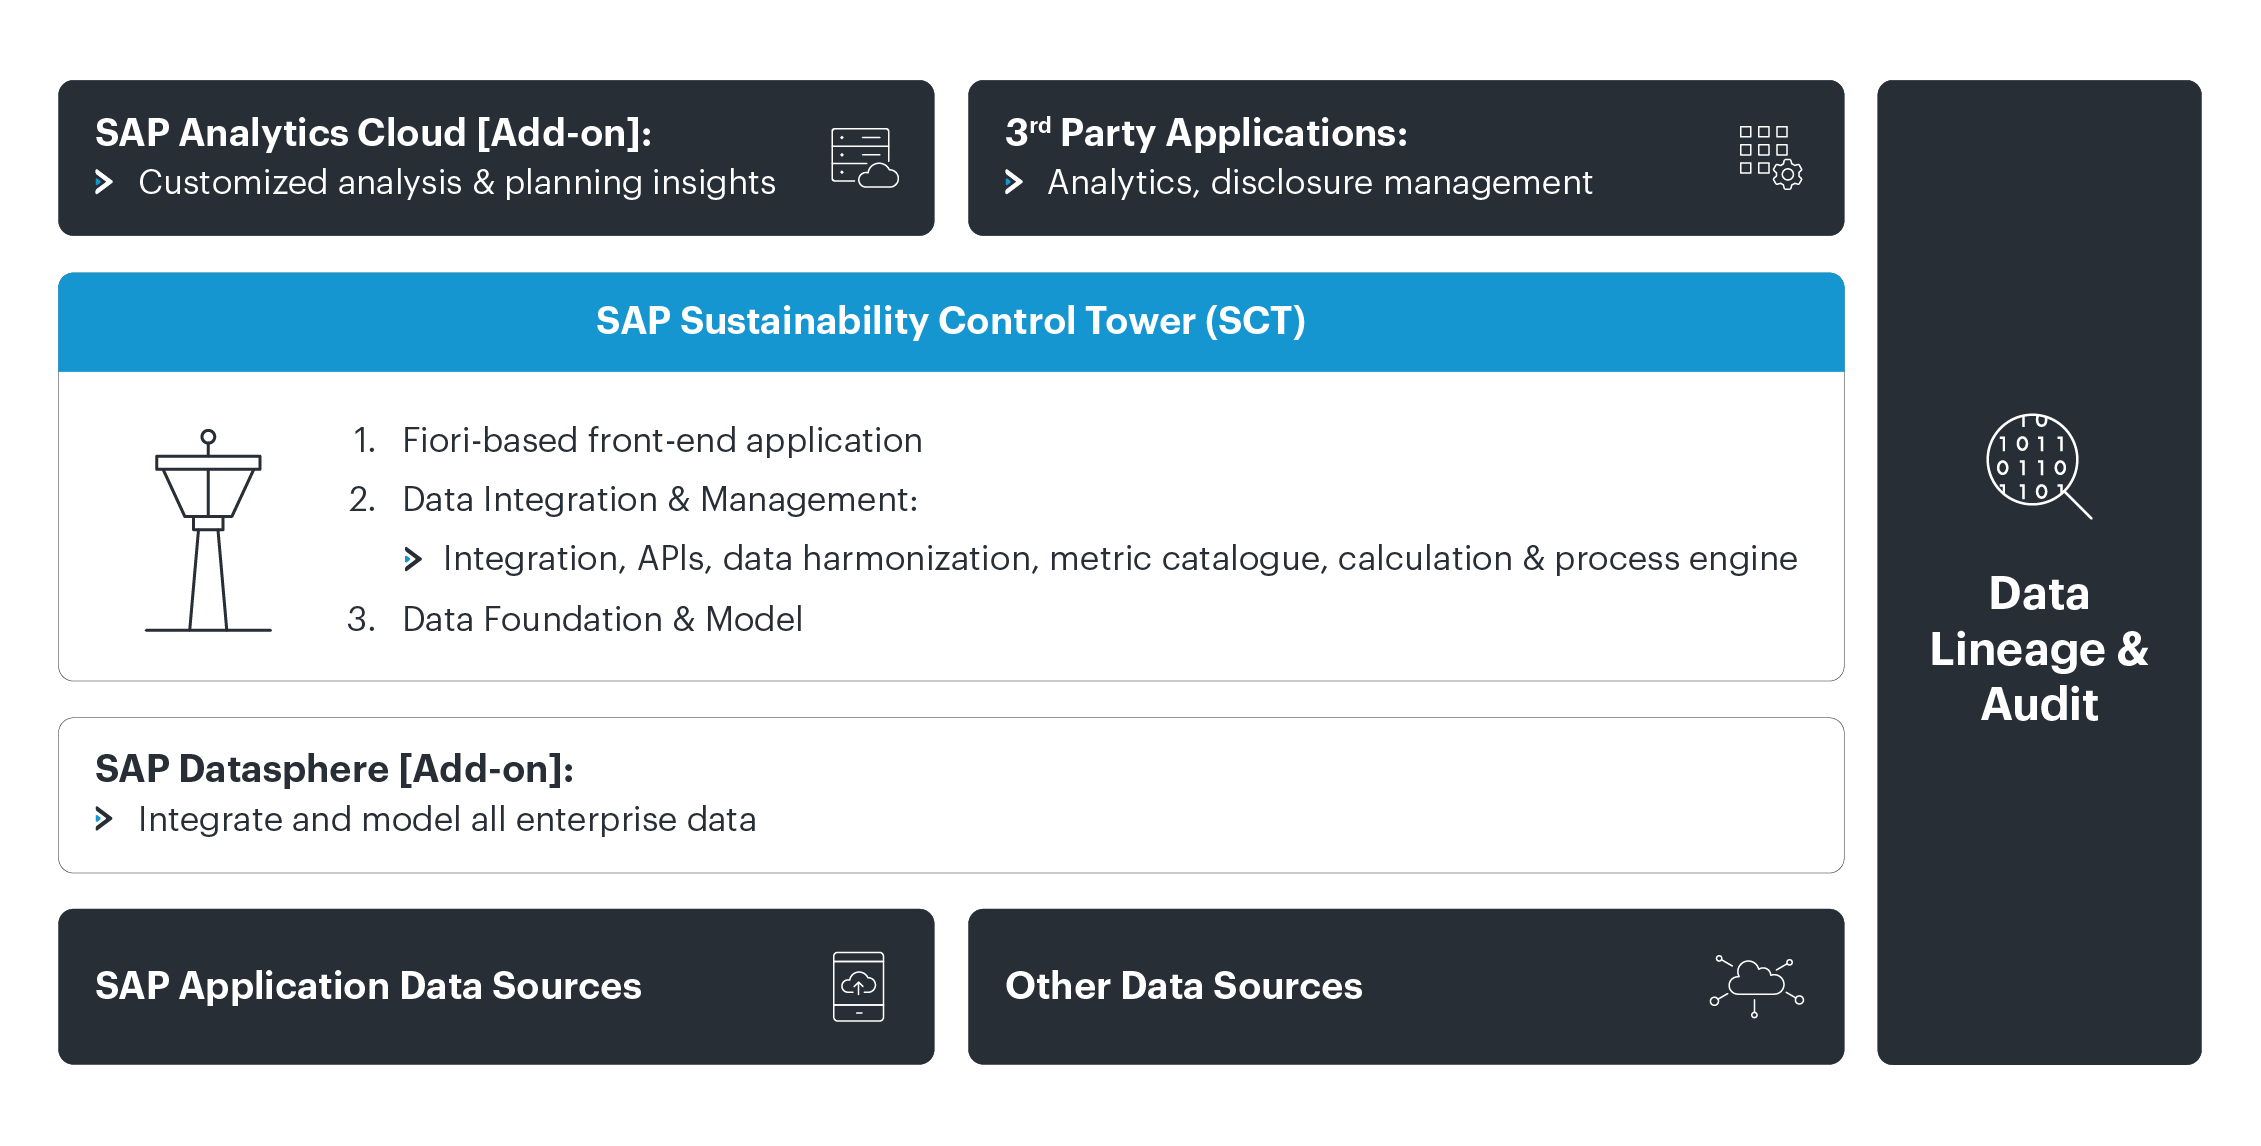This screenshot has width=2261, height=1146.
Task: Select Fiori-based front-end application item
Action: pyautogui.click(x=662, y=440)
